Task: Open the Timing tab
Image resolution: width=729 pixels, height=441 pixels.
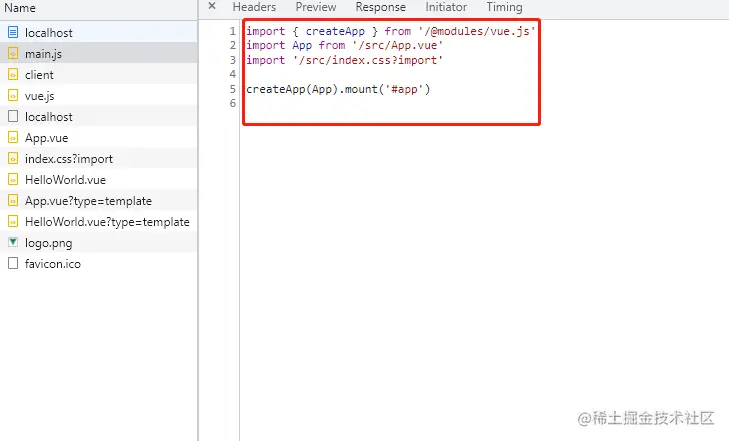Action: [x=504, y=7]
